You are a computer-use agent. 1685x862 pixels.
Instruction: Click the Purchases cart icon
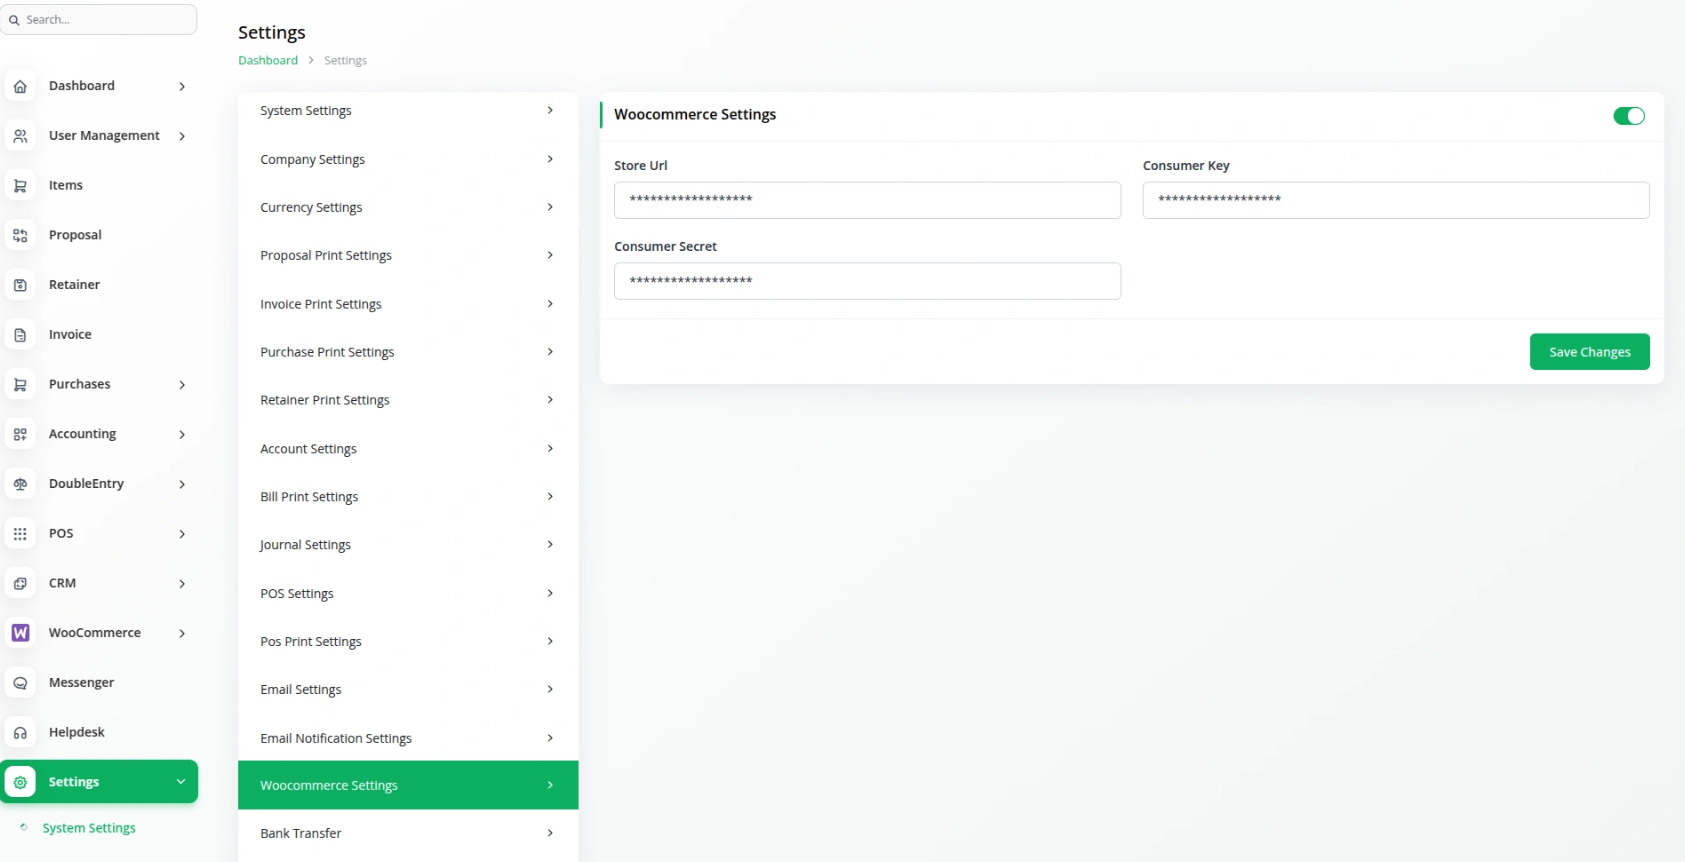[20, 385]
